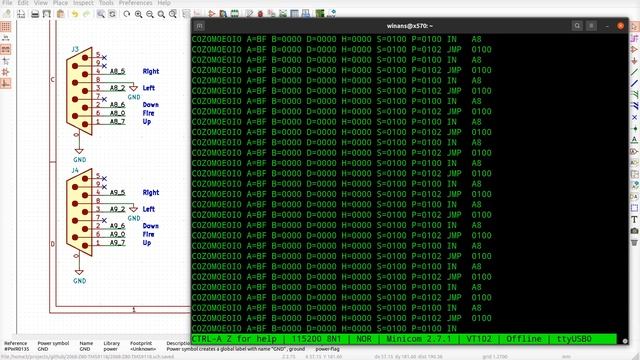Select No-connect flag tool
The height and width of the screenshot is (360, 640).
pyautogui.click(x=634, y=117)
